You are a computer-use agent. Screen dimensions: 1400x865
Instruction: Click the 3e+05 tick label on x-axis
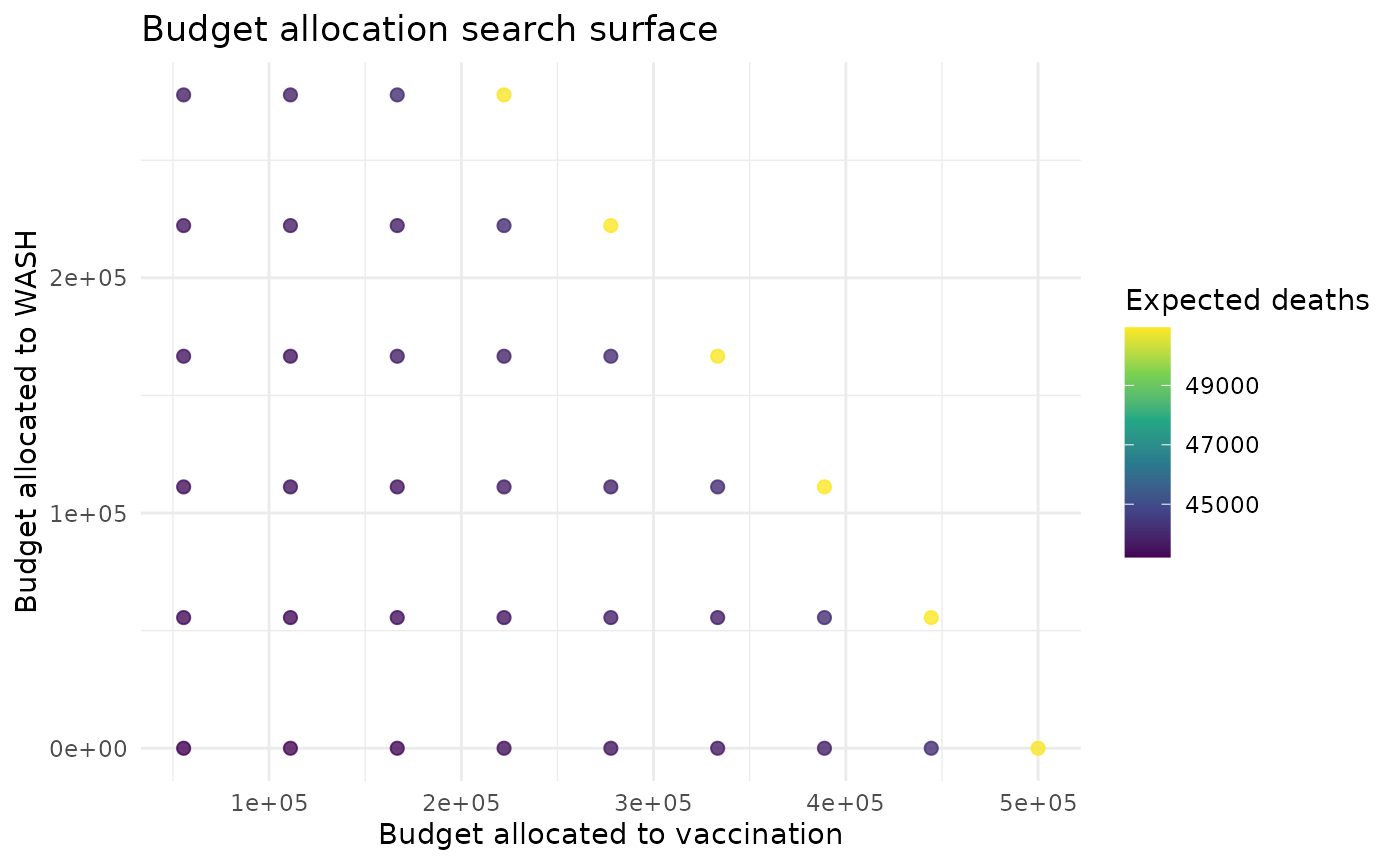coord(653,803)
